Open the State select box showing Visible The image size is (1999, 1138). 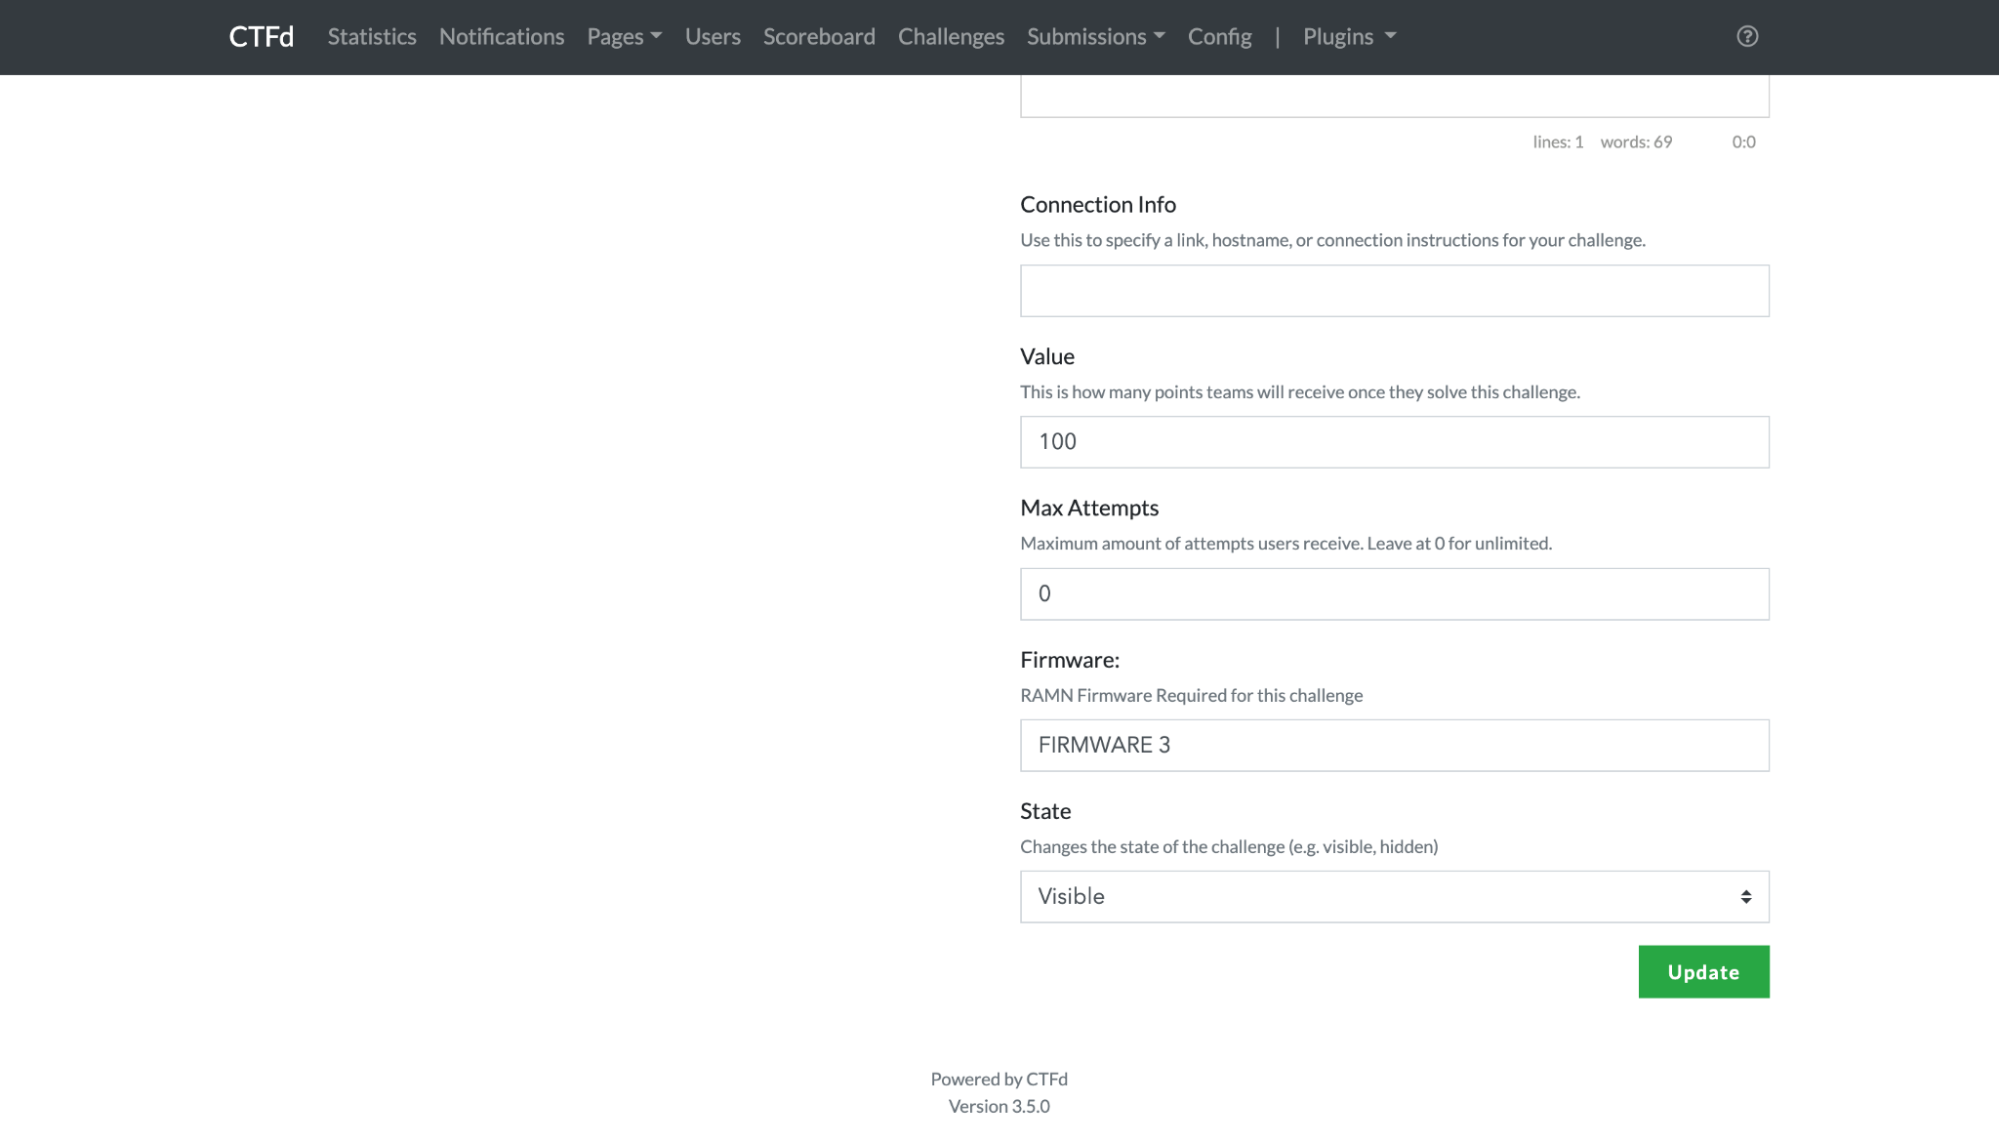pyautogui.click(x=1393, y=896)
